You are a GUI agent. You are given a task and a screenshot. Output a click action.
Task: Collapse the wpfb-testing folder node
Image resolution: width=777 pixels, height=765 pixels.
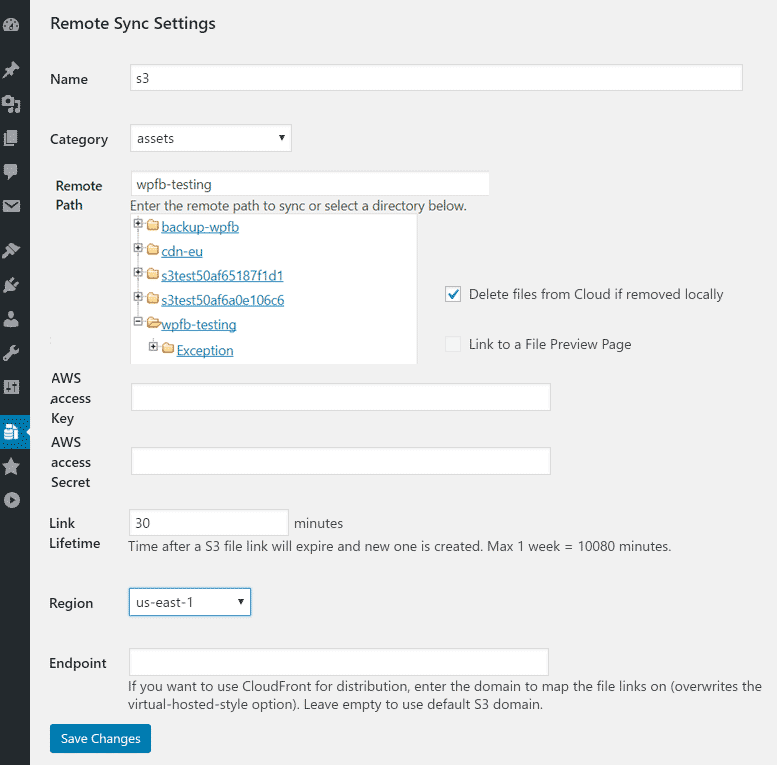pos(138,322)
